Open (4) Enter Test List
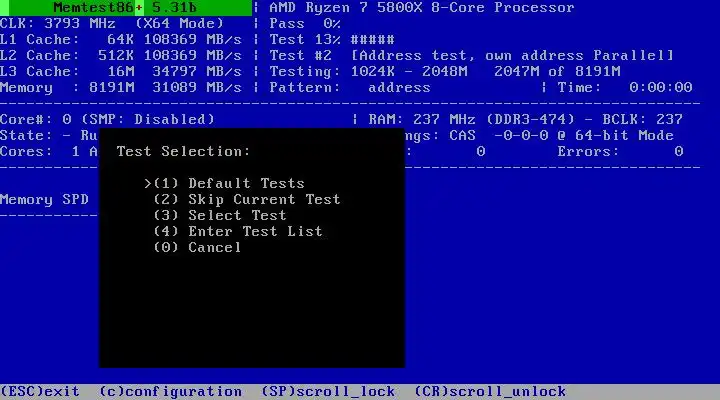Viewport: 720px width, 400px height. pyautogui.click(x=237, y=231)
